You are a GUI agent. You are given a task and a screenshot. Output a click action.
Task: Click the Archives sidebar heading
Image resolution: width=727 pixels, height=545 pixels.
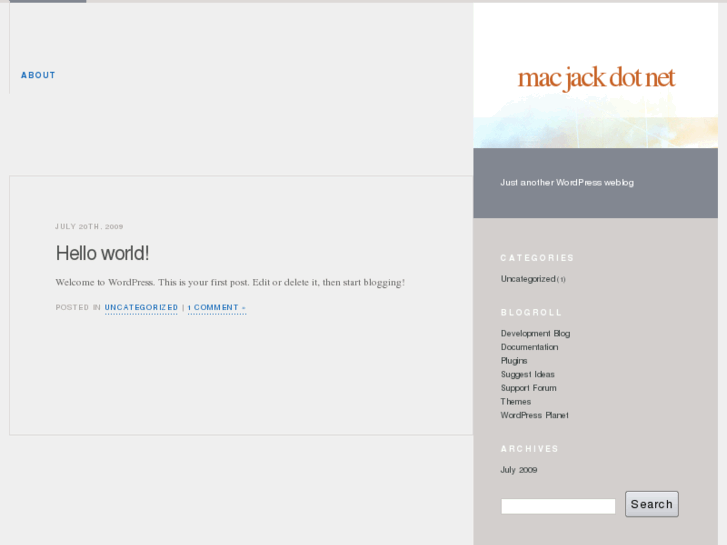[x=529, y=449]
